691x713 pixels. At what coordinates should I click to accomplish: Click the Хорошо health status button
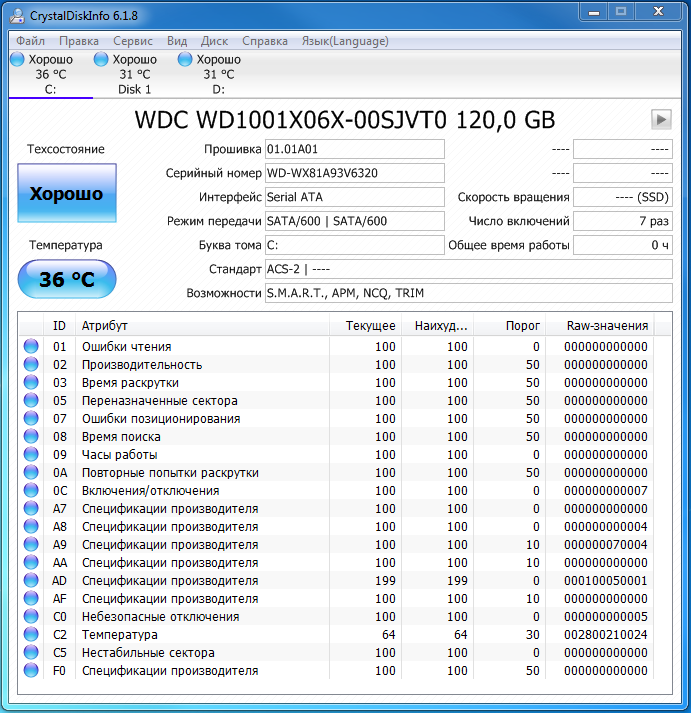click(x=67, y=193)
